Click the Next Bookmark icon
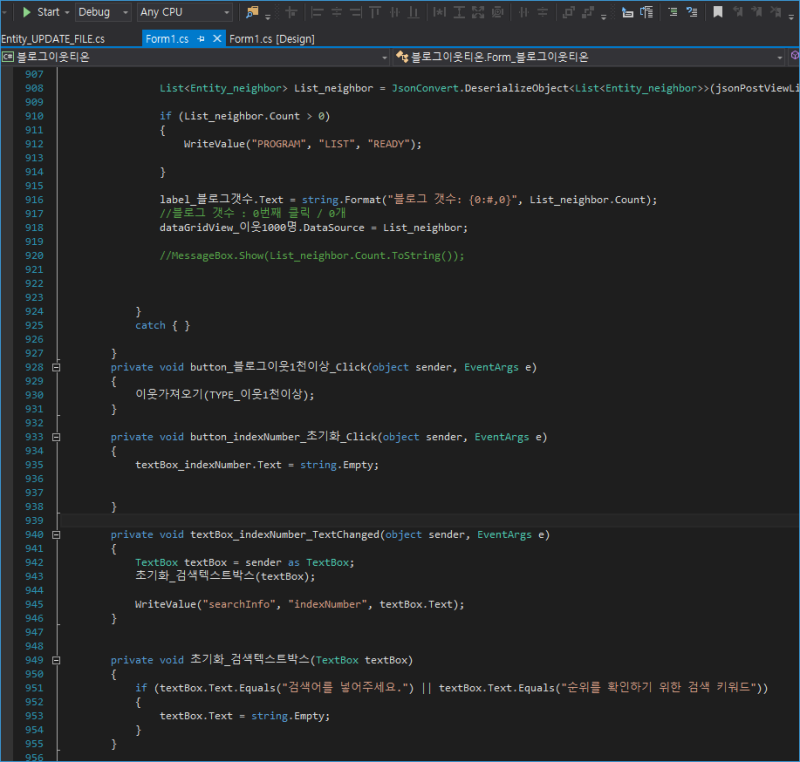Viewport: 800px width, 762px height. 757,12
